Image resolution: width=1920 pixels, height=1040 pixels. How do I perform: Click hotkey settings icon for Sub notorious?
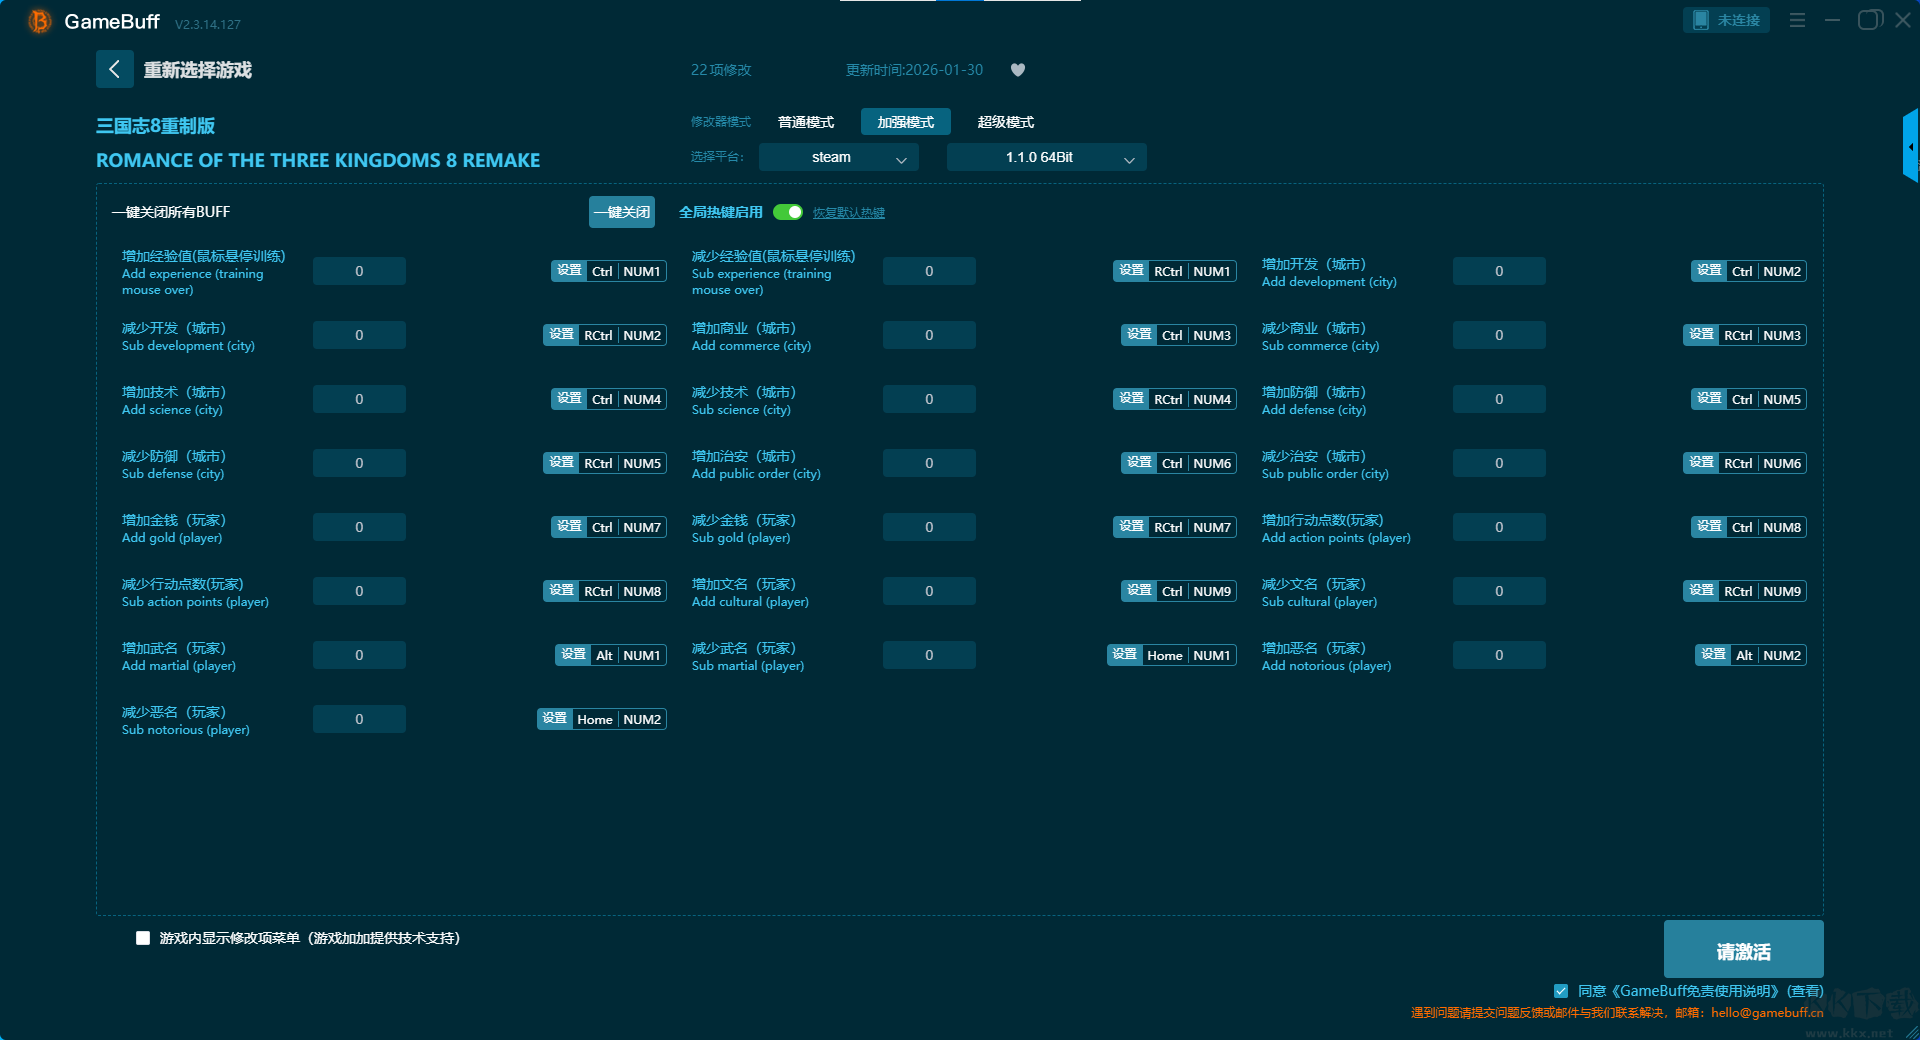pos(555,719)
